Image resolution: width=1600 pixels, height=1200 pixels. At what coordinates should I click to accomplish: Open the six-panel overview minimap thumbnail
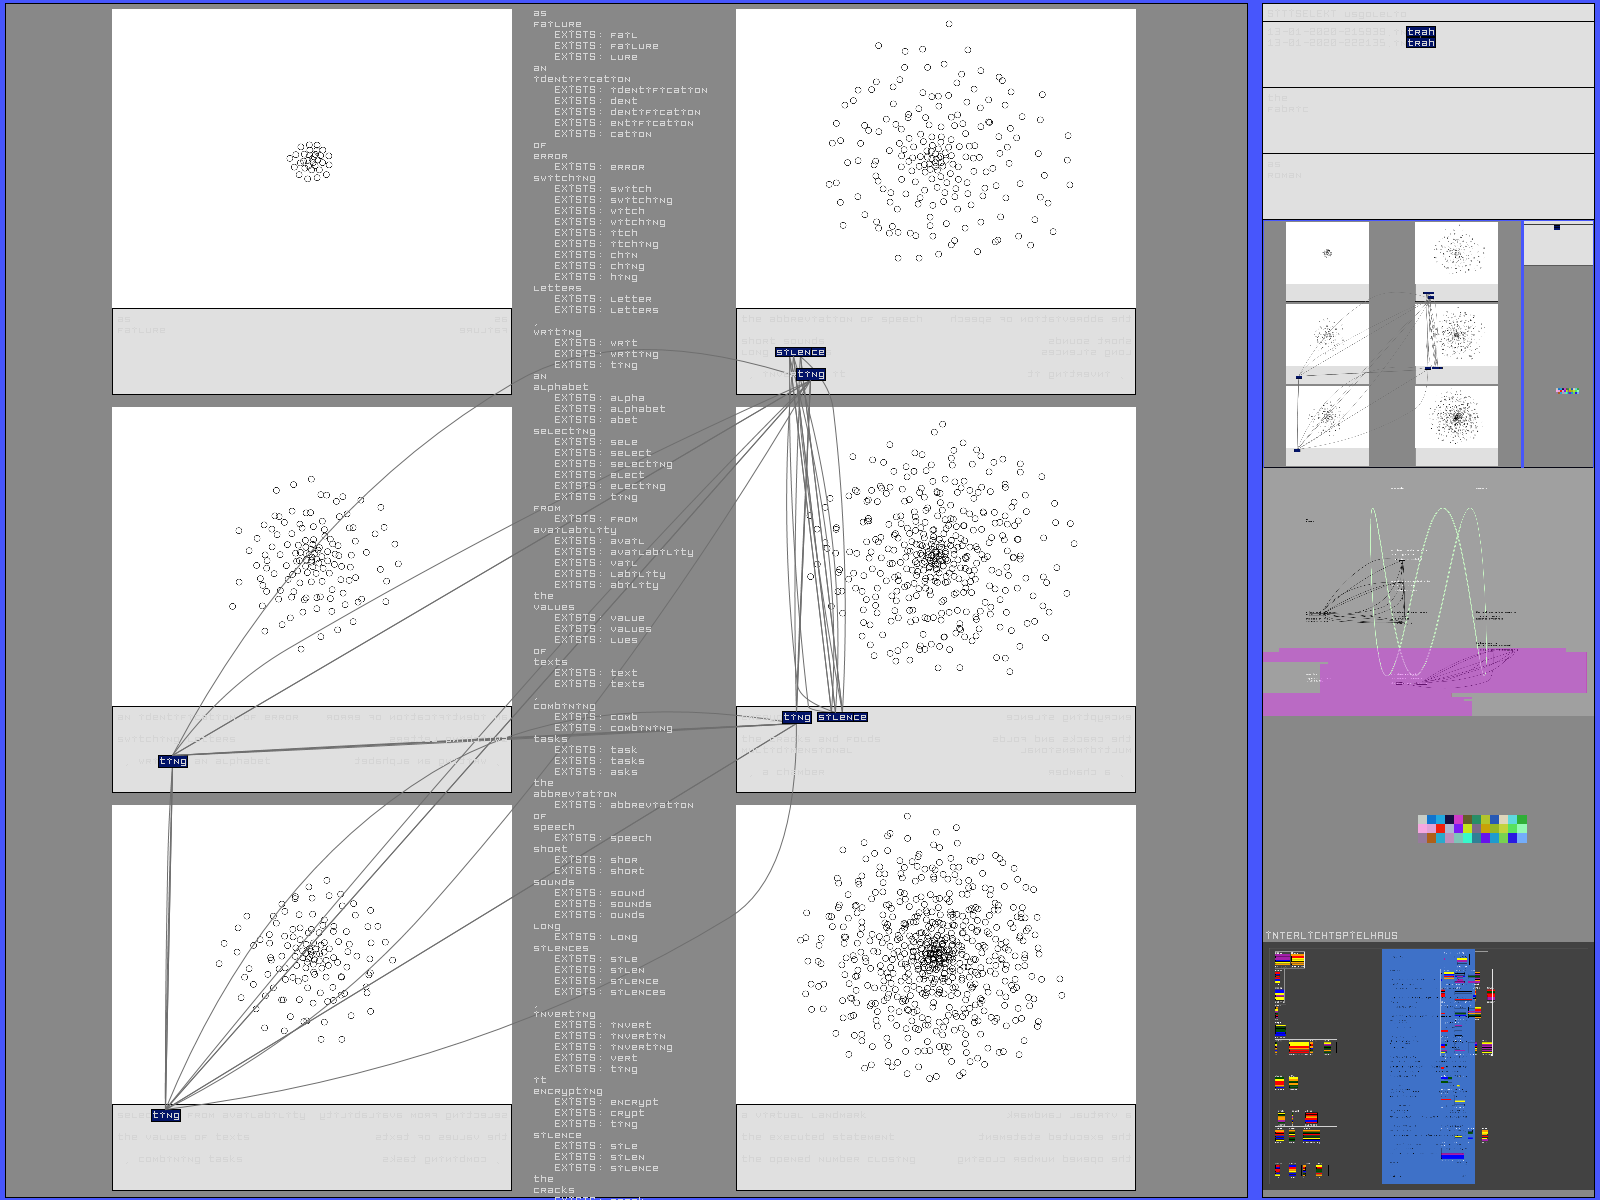(1391, 344)
